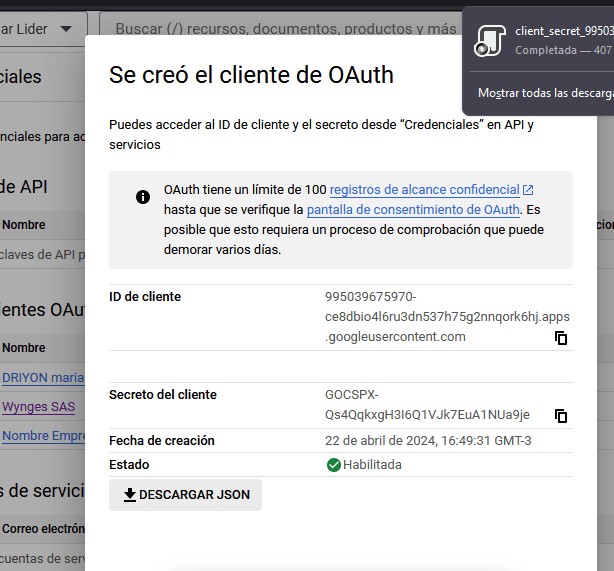
Task: Focus the 'Buscar recursos, documentos' search box
Action: coord(278,29)
